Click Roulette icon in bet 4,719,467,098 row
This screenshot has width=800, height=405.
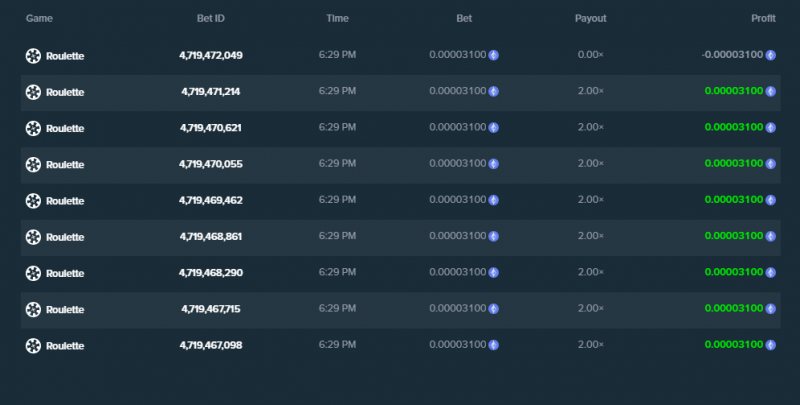[33, 345]
